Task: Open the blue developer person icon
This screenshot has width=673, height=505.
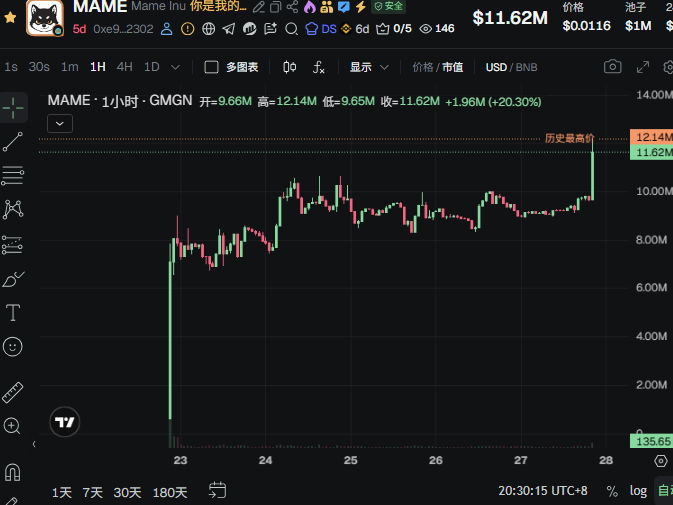Action: (167, 29)
